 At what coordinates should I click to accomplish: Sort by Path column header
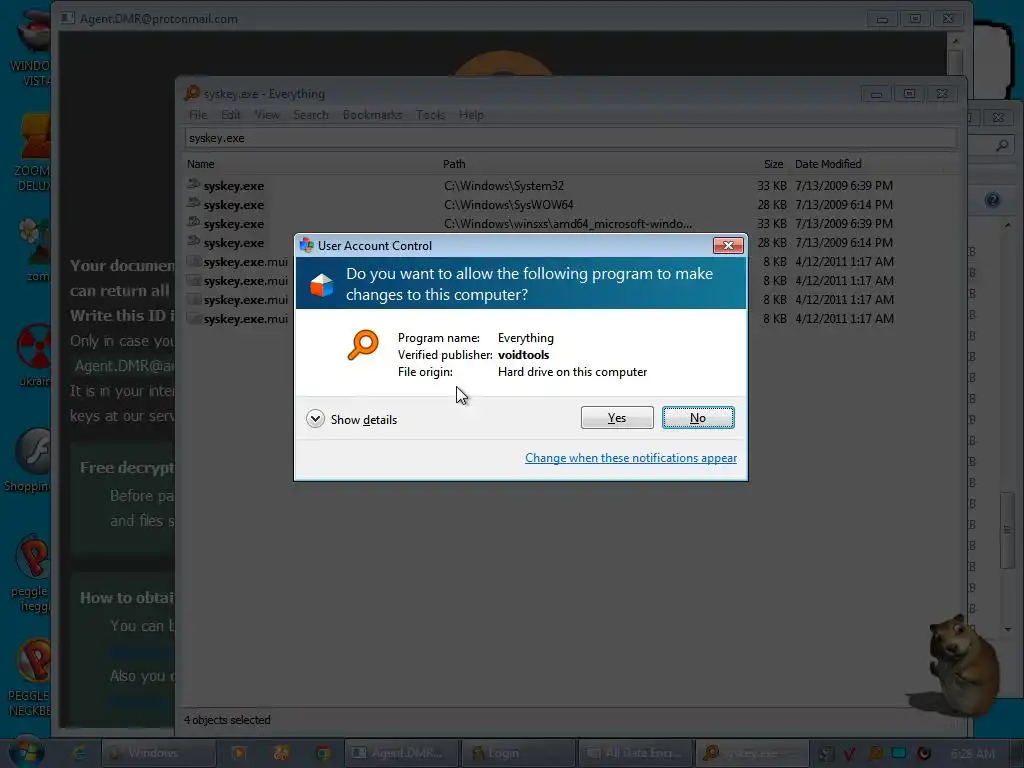coord(454,164)
